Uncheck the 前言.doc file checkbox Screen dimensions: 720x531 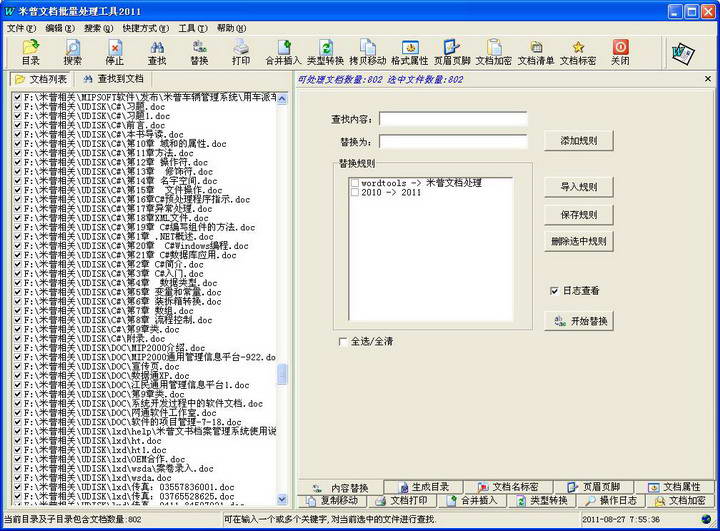[17, 125]
